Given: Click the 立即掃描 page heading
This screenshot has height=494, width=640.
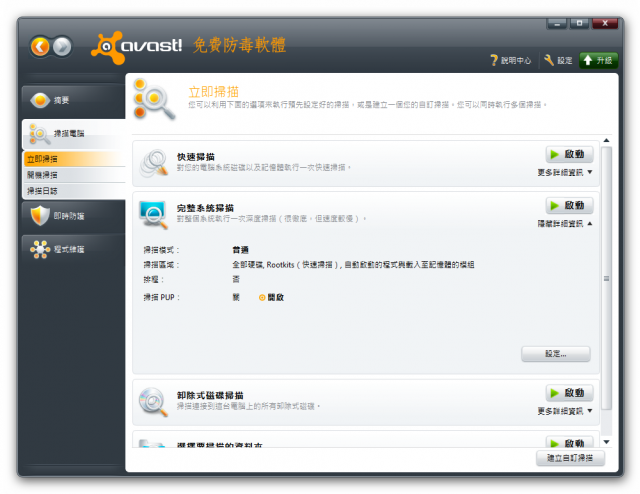Looking at the screenshot, I should tap(213, 91).
